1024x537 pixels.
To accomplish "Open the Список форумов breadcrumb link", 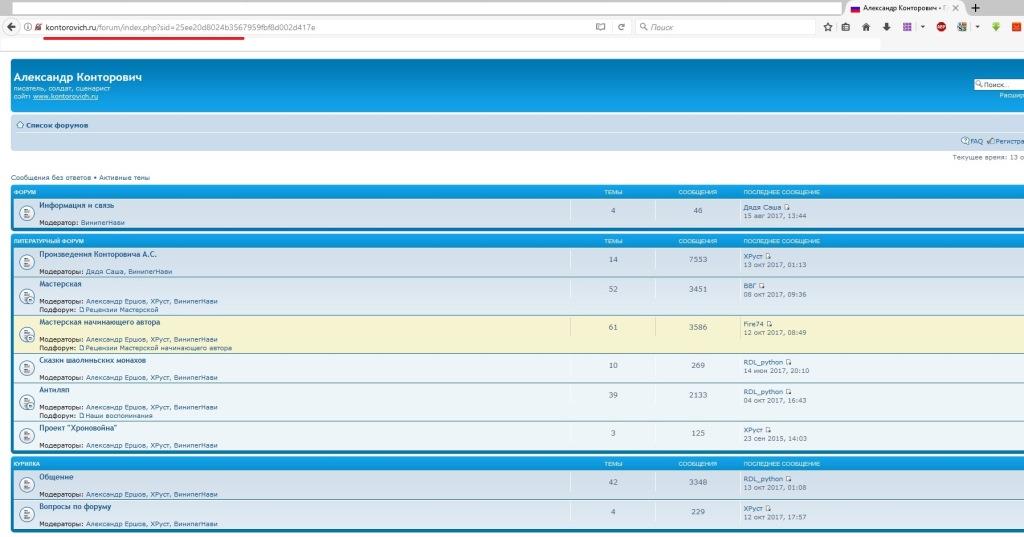I will click(x=57, y=125).
